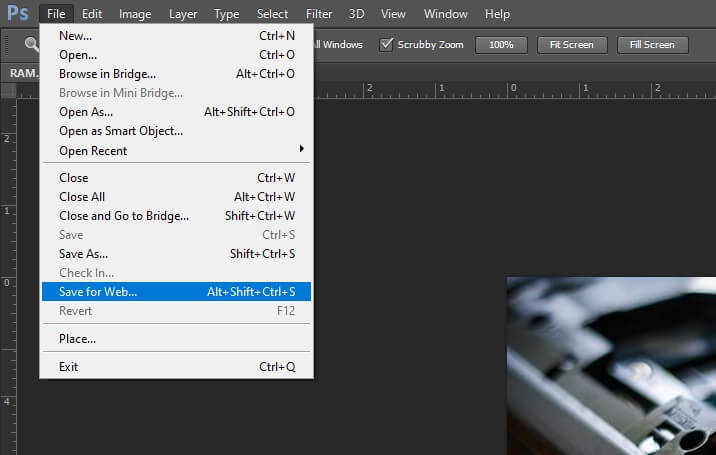The image size is (716, 455).
Task: Expand the Open Recent submenu arrow
Action: 301,148
